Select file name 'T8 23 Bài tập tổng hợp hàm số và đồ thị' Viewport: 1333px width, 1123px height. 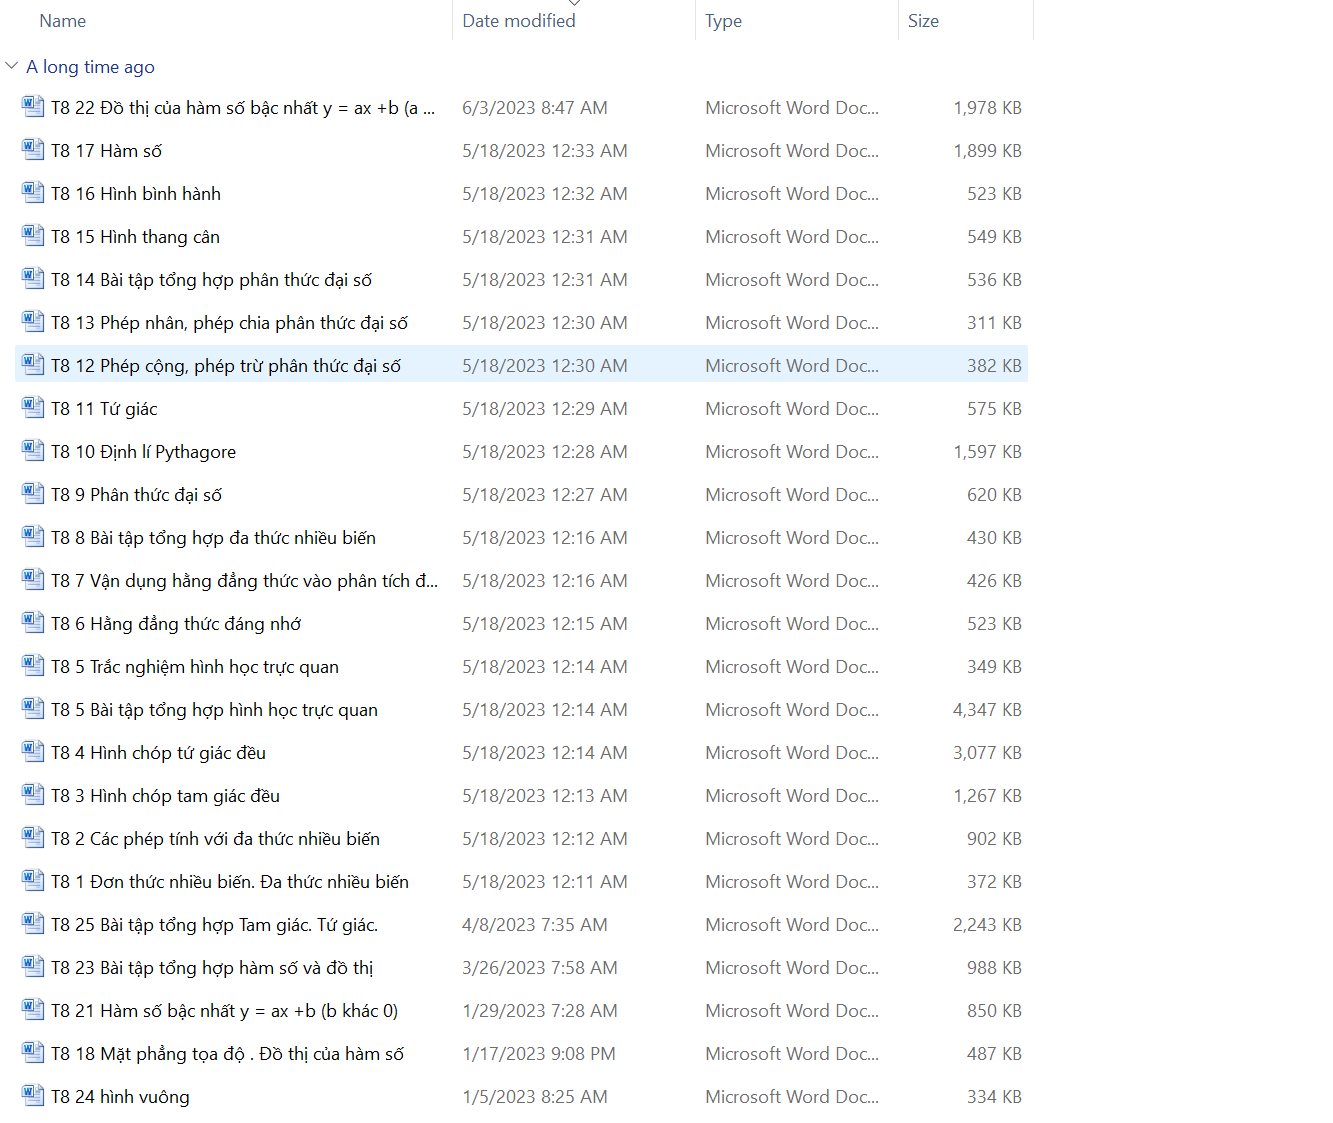click(x=212, y=968)
